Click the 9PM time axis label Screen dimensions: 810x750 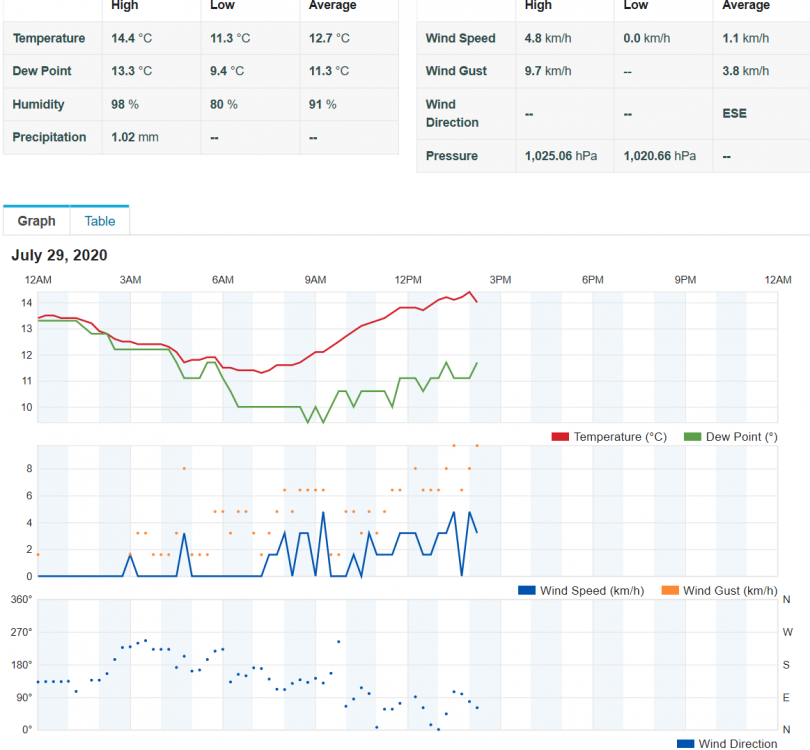click(x=685, y=279)
